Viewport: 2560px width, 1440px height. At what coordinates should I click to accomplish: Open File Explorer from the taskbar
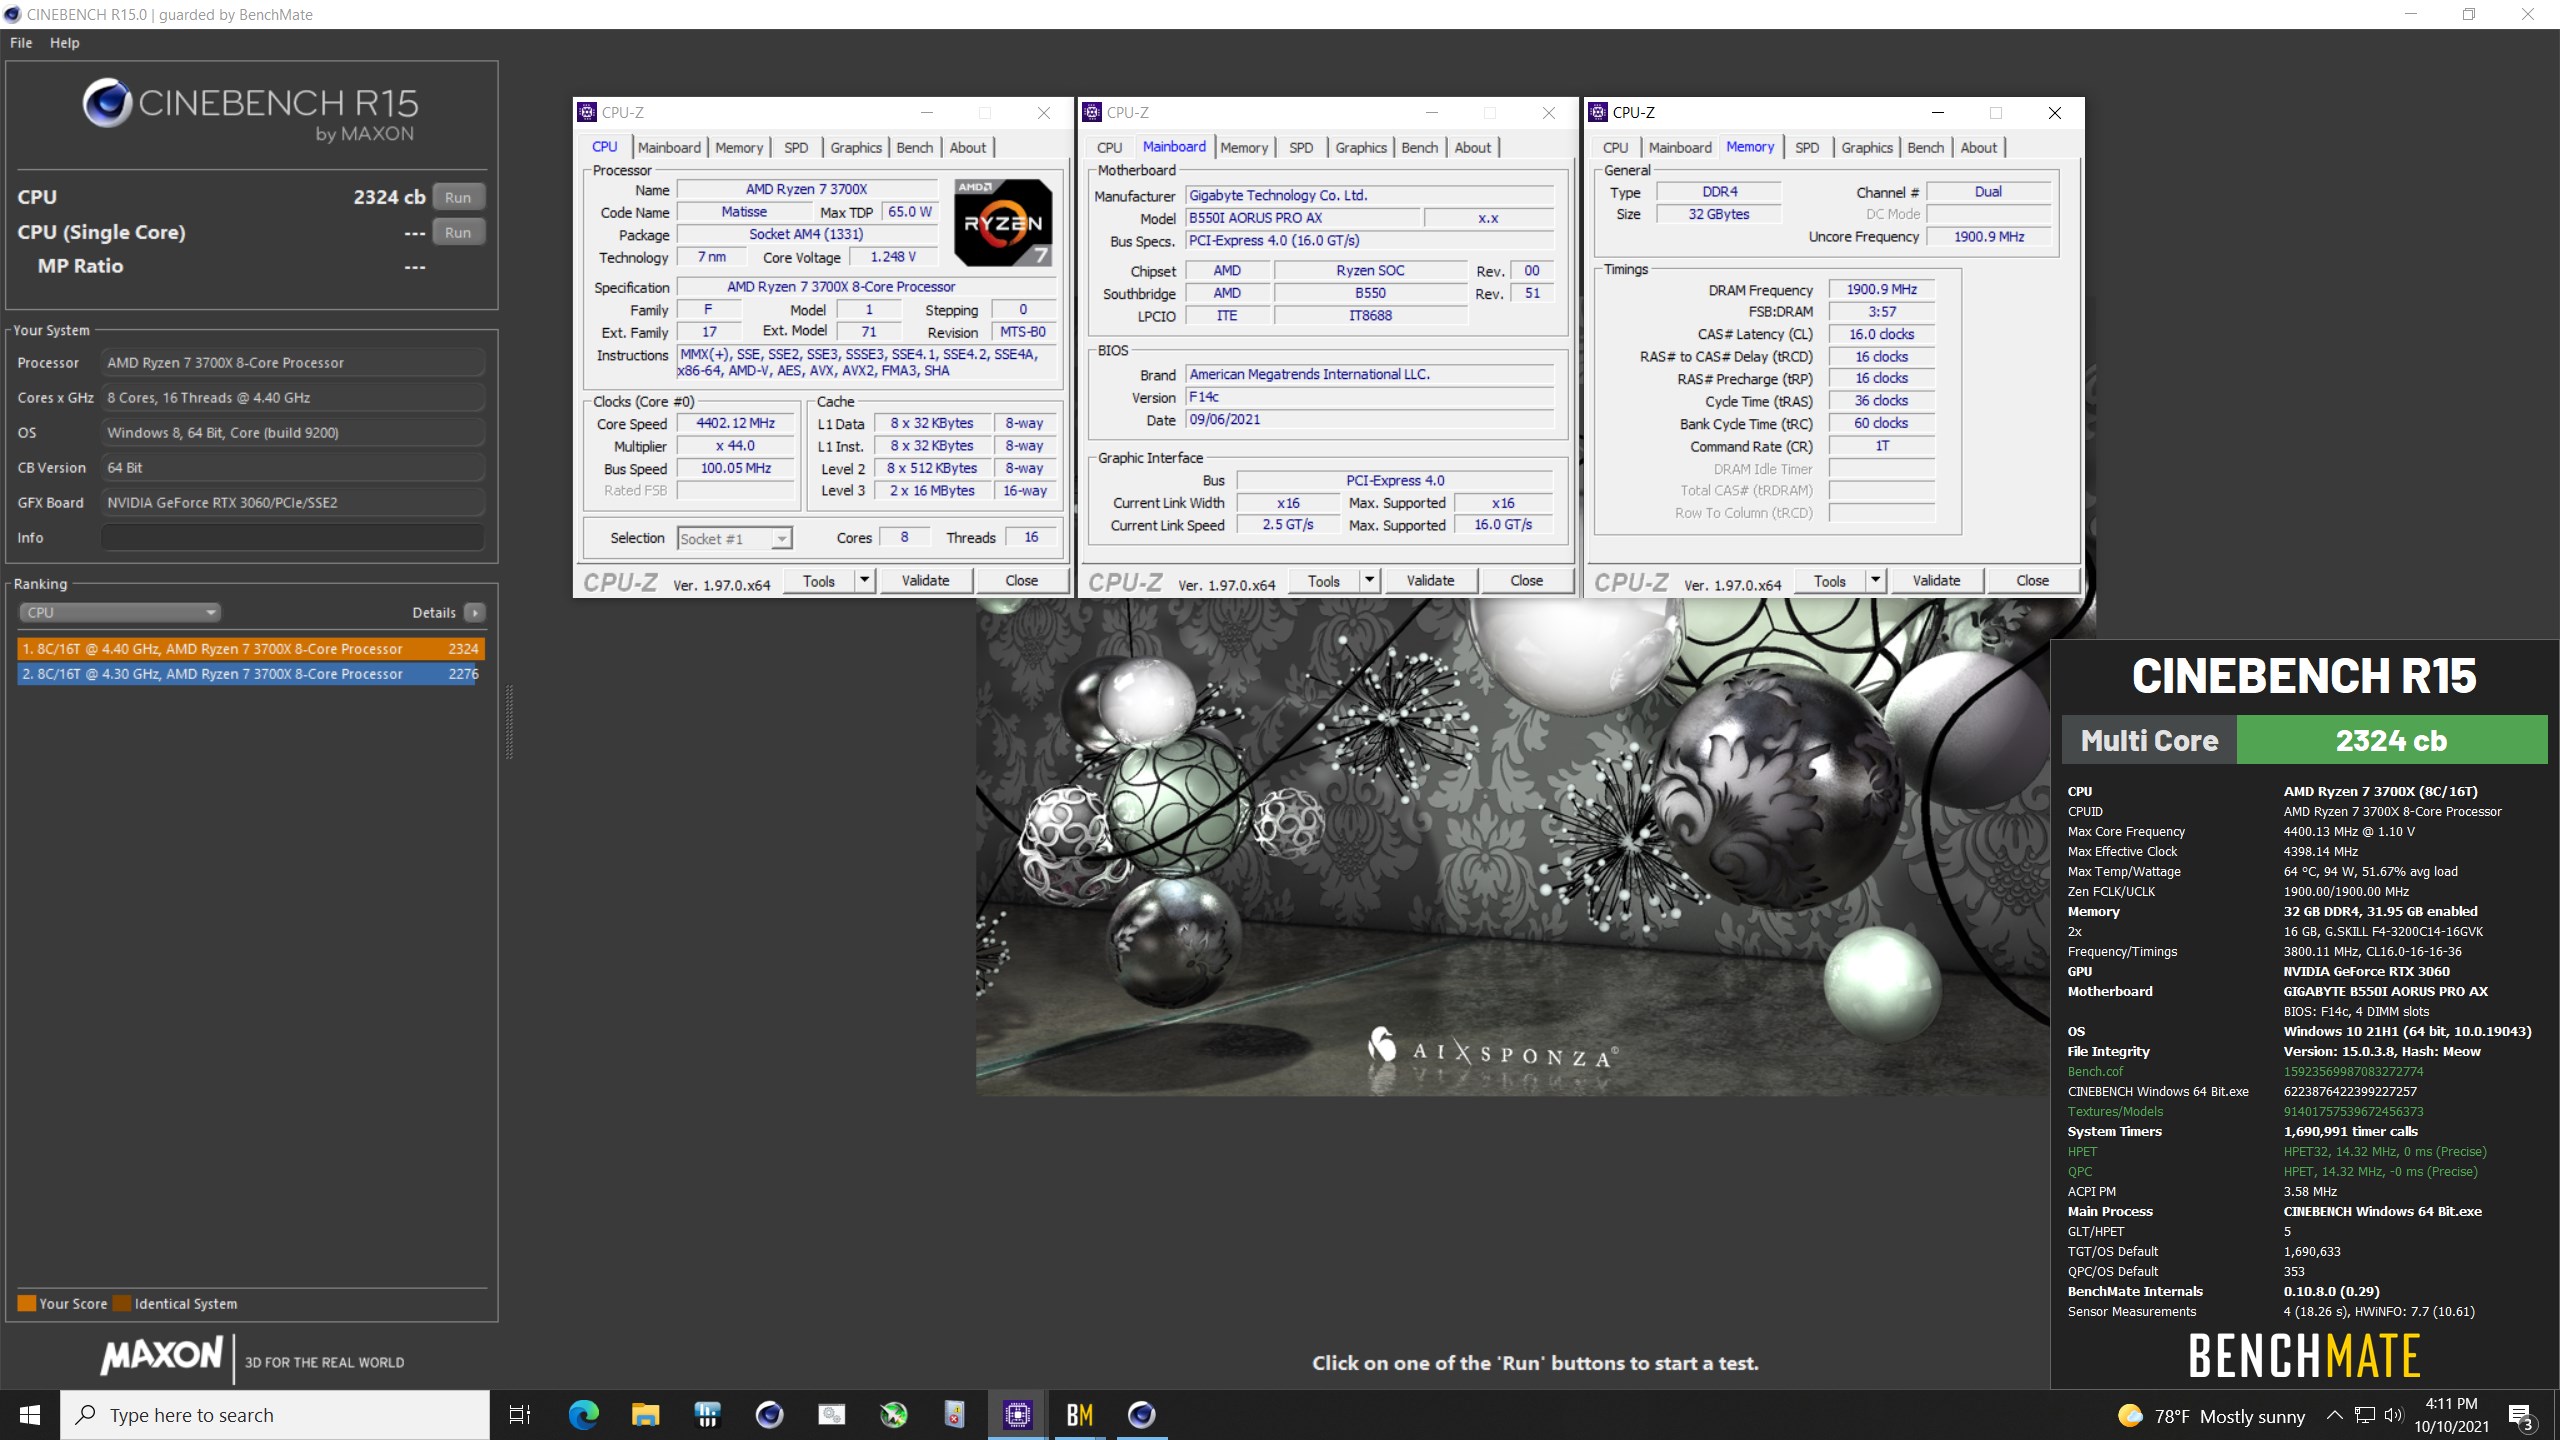[645, 1414]
